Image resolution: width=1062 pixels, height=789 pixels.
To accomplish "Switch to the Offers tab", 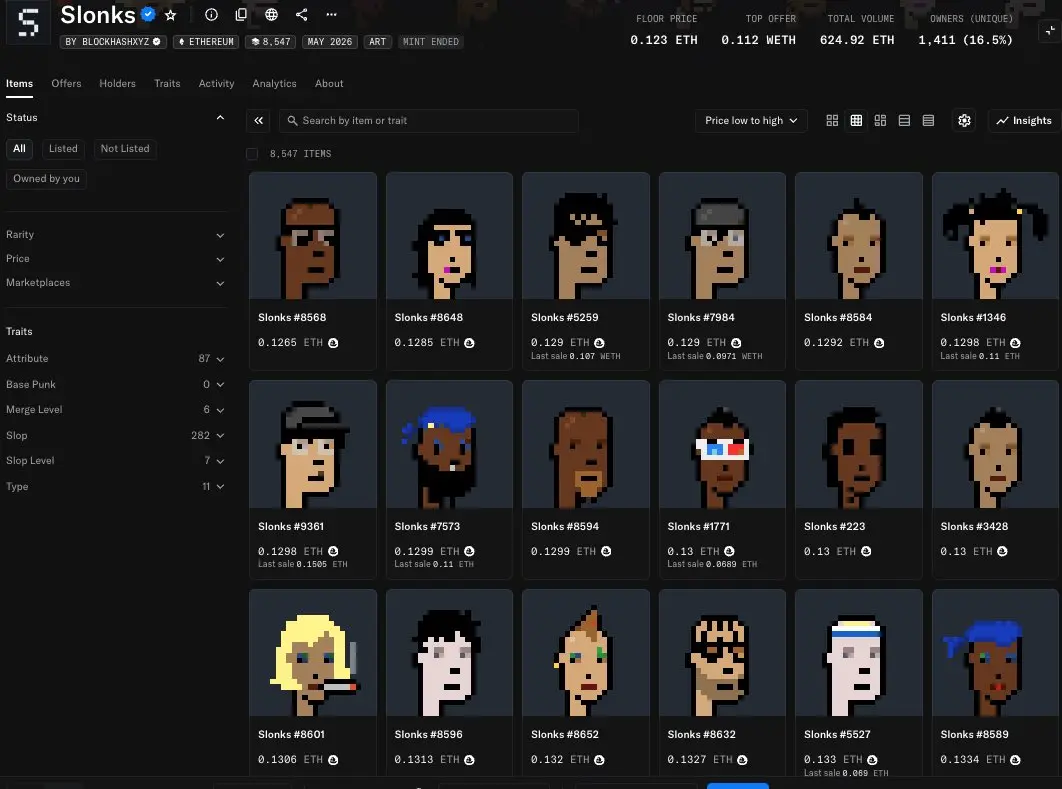I will click(66, 83).
